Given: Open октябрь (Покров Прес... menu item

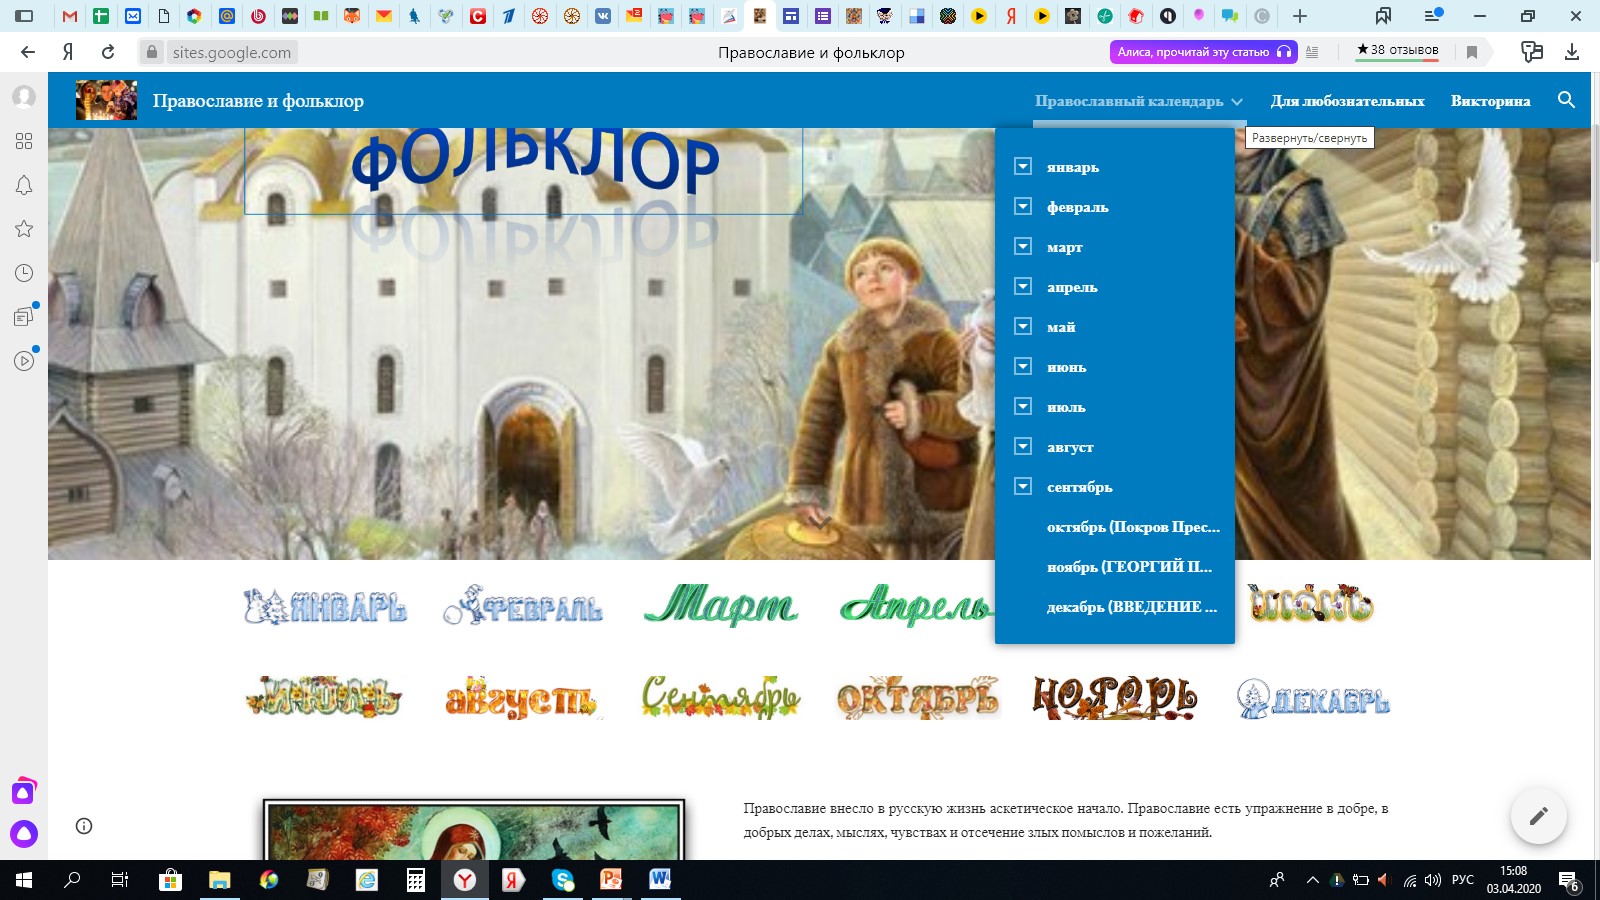Looking at the screenshot, I should click(1133, 527).
